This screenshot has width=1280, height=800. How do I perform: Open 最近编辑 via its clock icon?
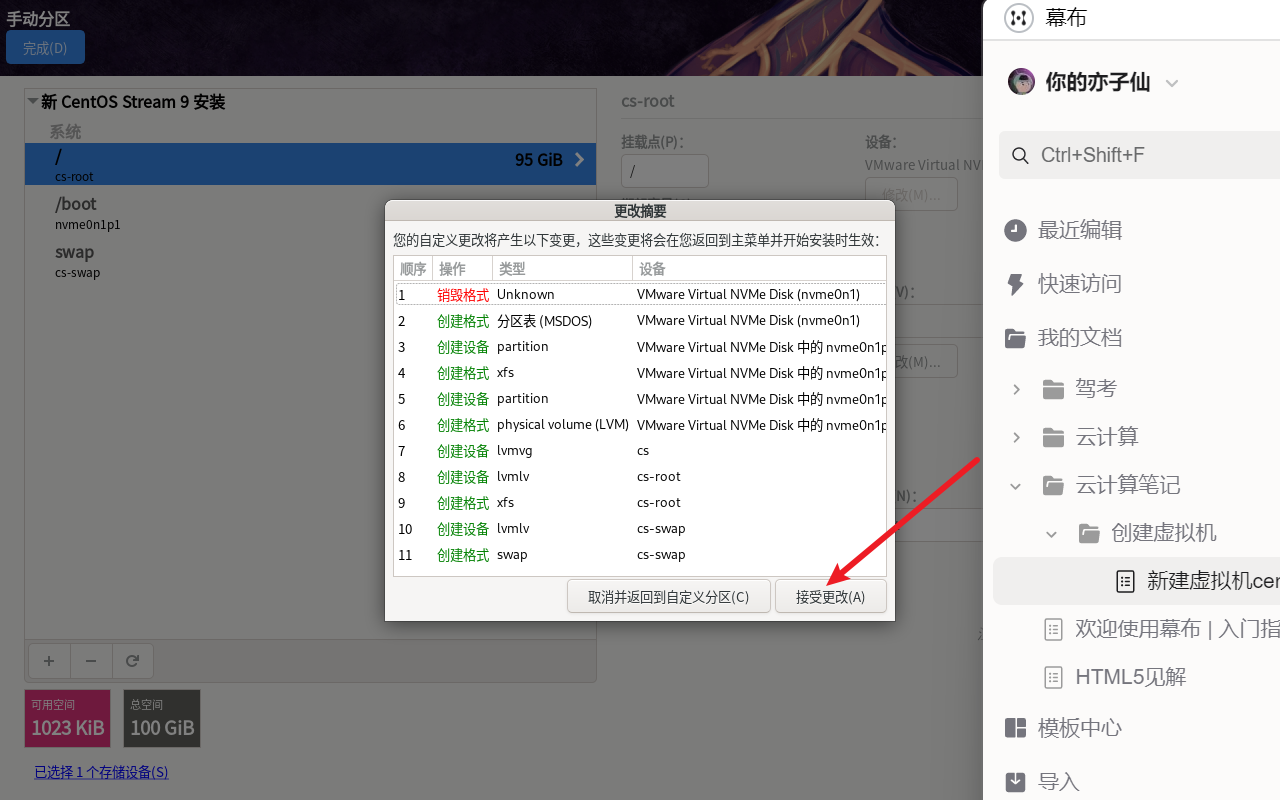tap(1015, 230)
